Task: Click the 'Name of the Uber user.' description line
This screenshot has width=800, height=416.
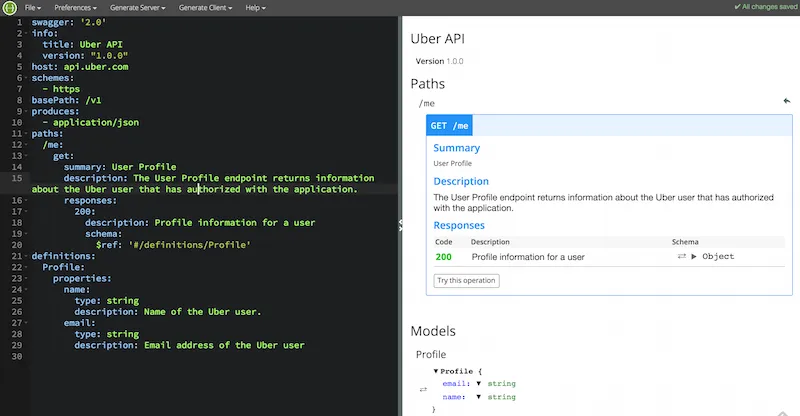Action: tap(168, 311)
